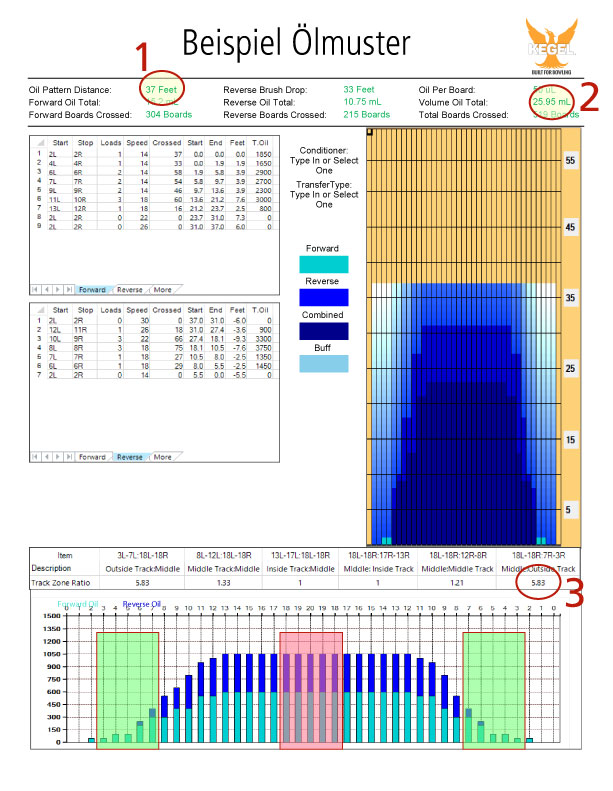Open the highlighted Forward tab in the 9-row grid
613x791 pixels.
click(x=92, y=290)
